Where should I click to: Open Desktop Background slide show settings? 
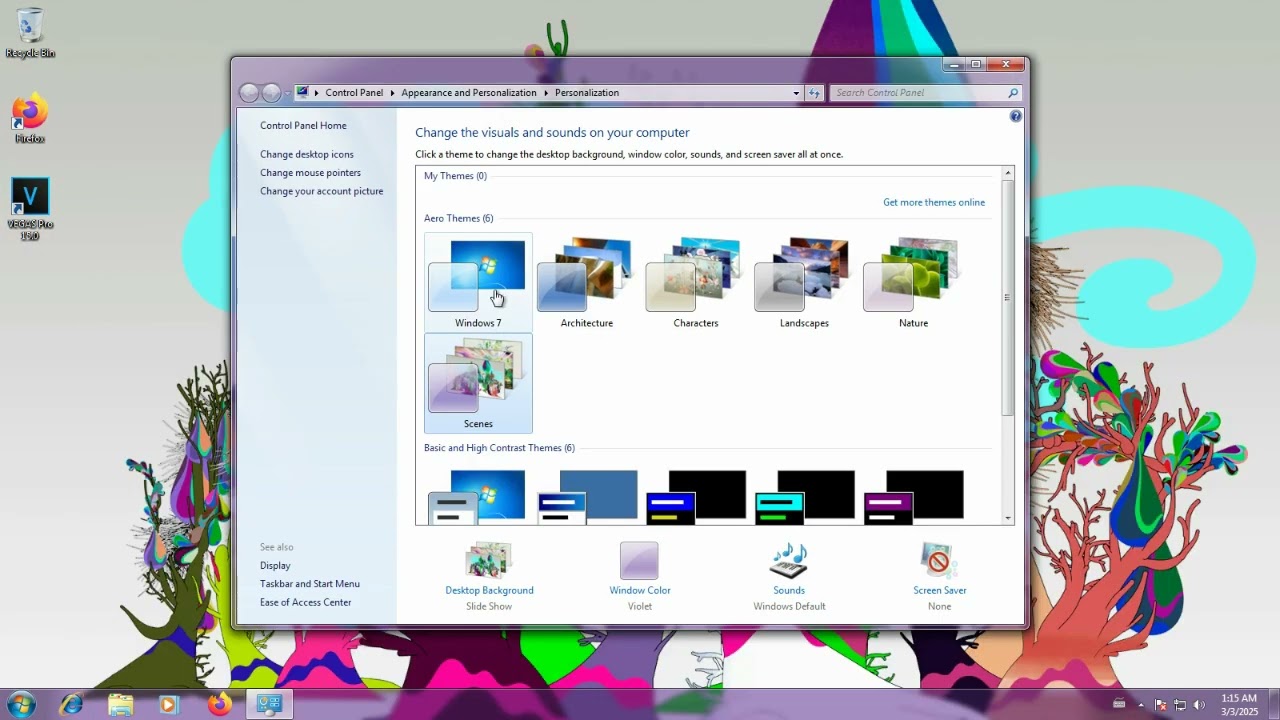[x=489, y=576]
